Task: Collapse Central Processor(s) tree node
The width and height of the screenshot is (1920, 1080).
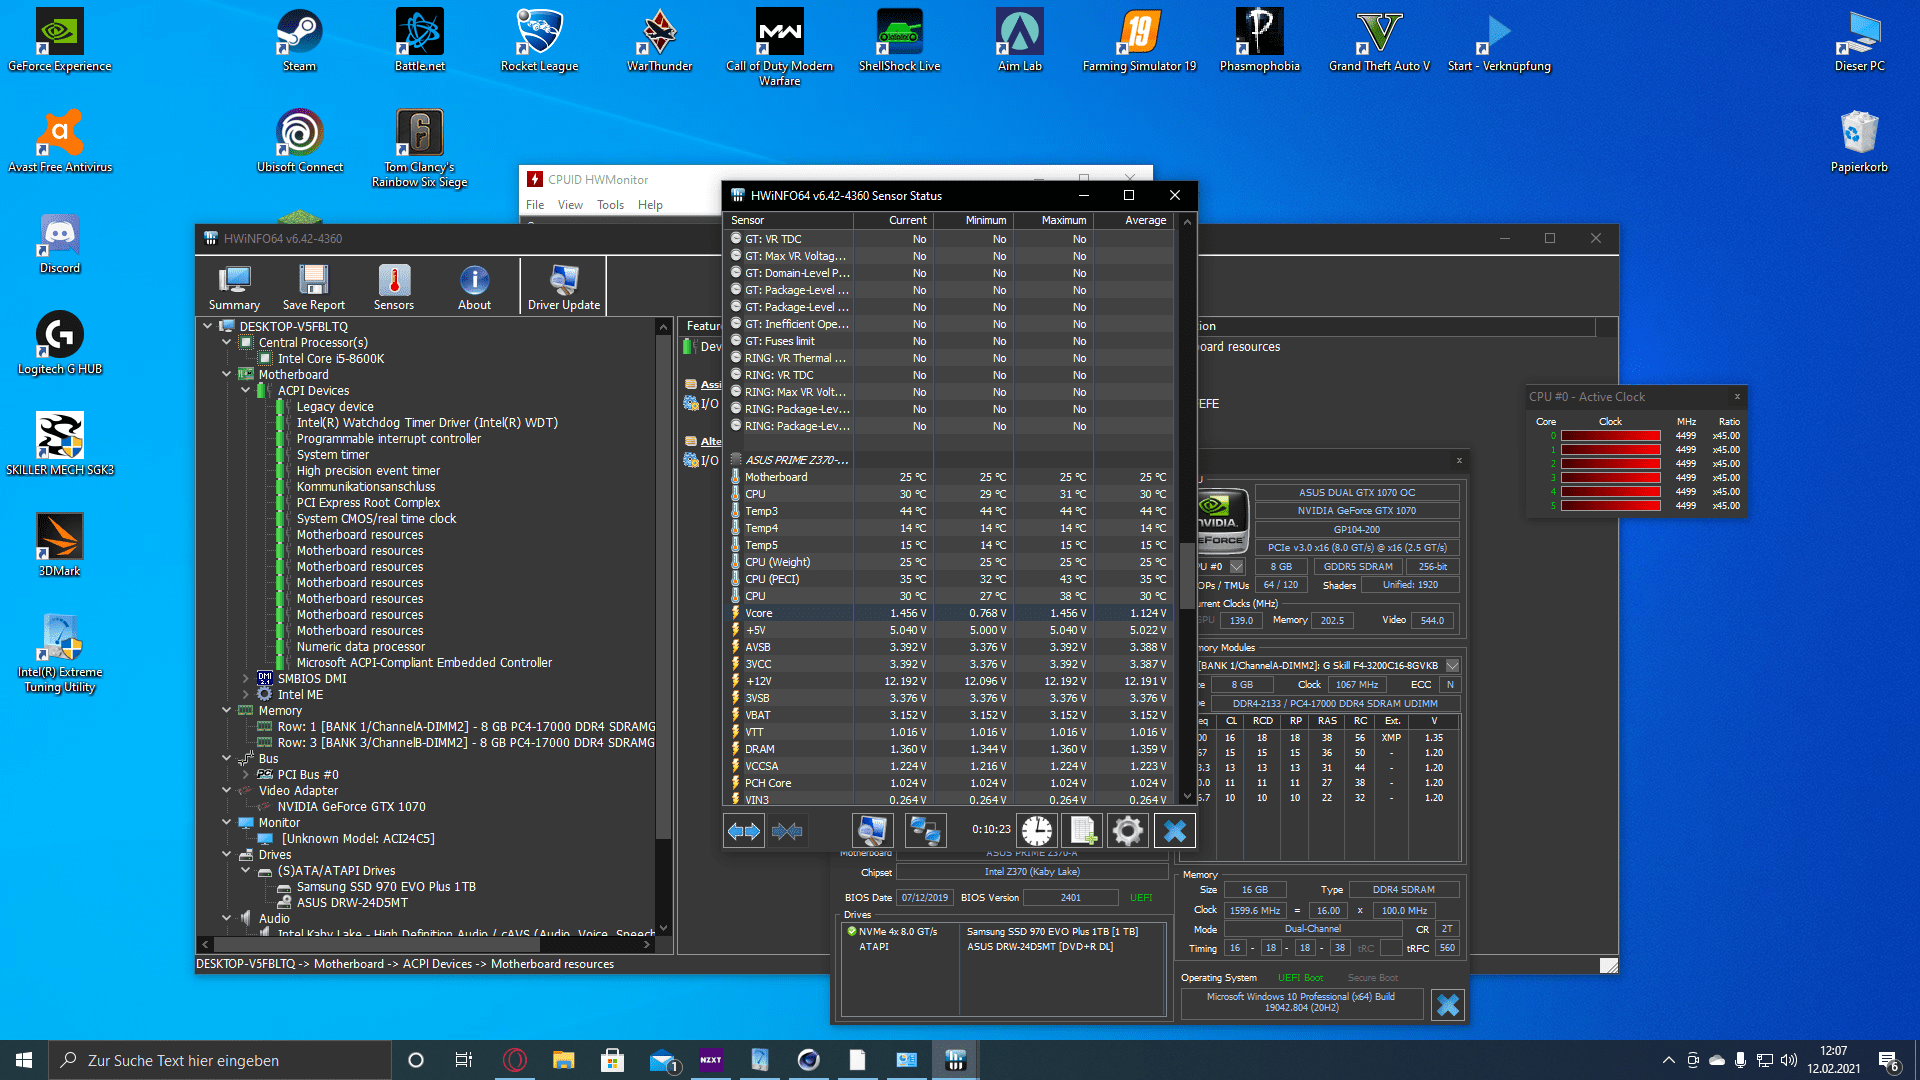Action: pyautogui.click(x=227, y=342)
